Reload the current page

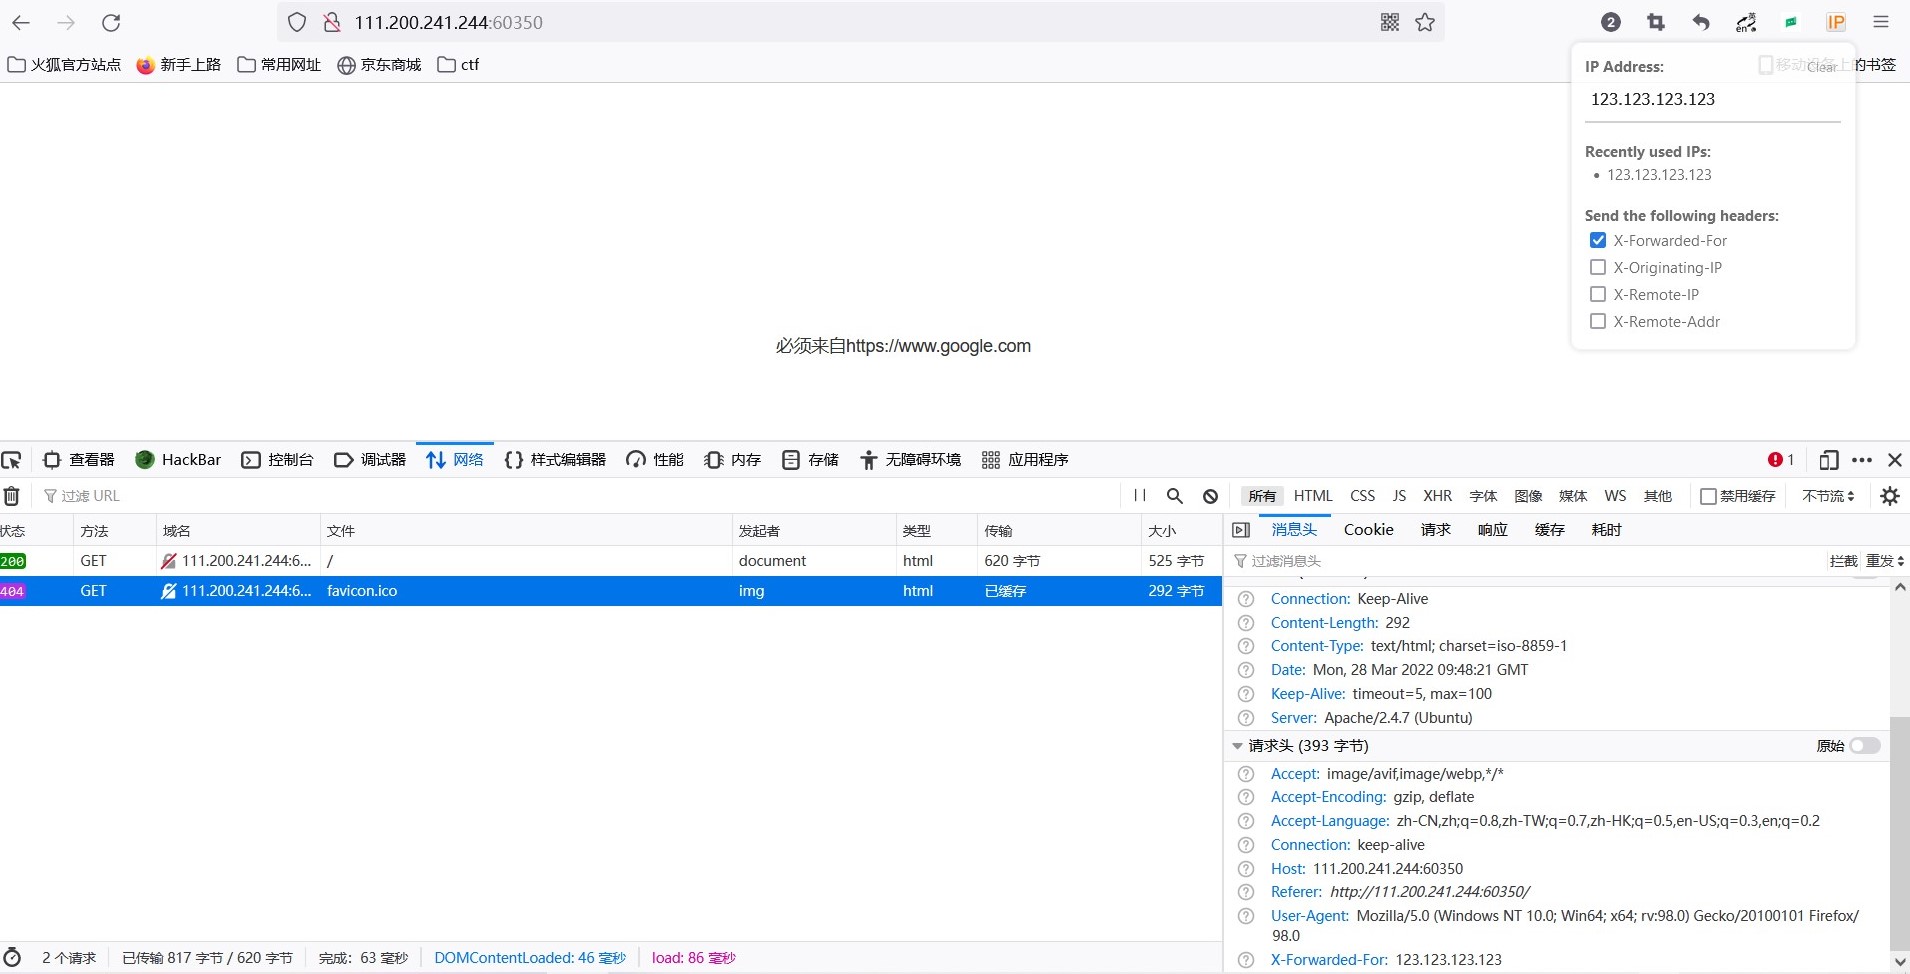pyautogui.click(x=112, y=22)
